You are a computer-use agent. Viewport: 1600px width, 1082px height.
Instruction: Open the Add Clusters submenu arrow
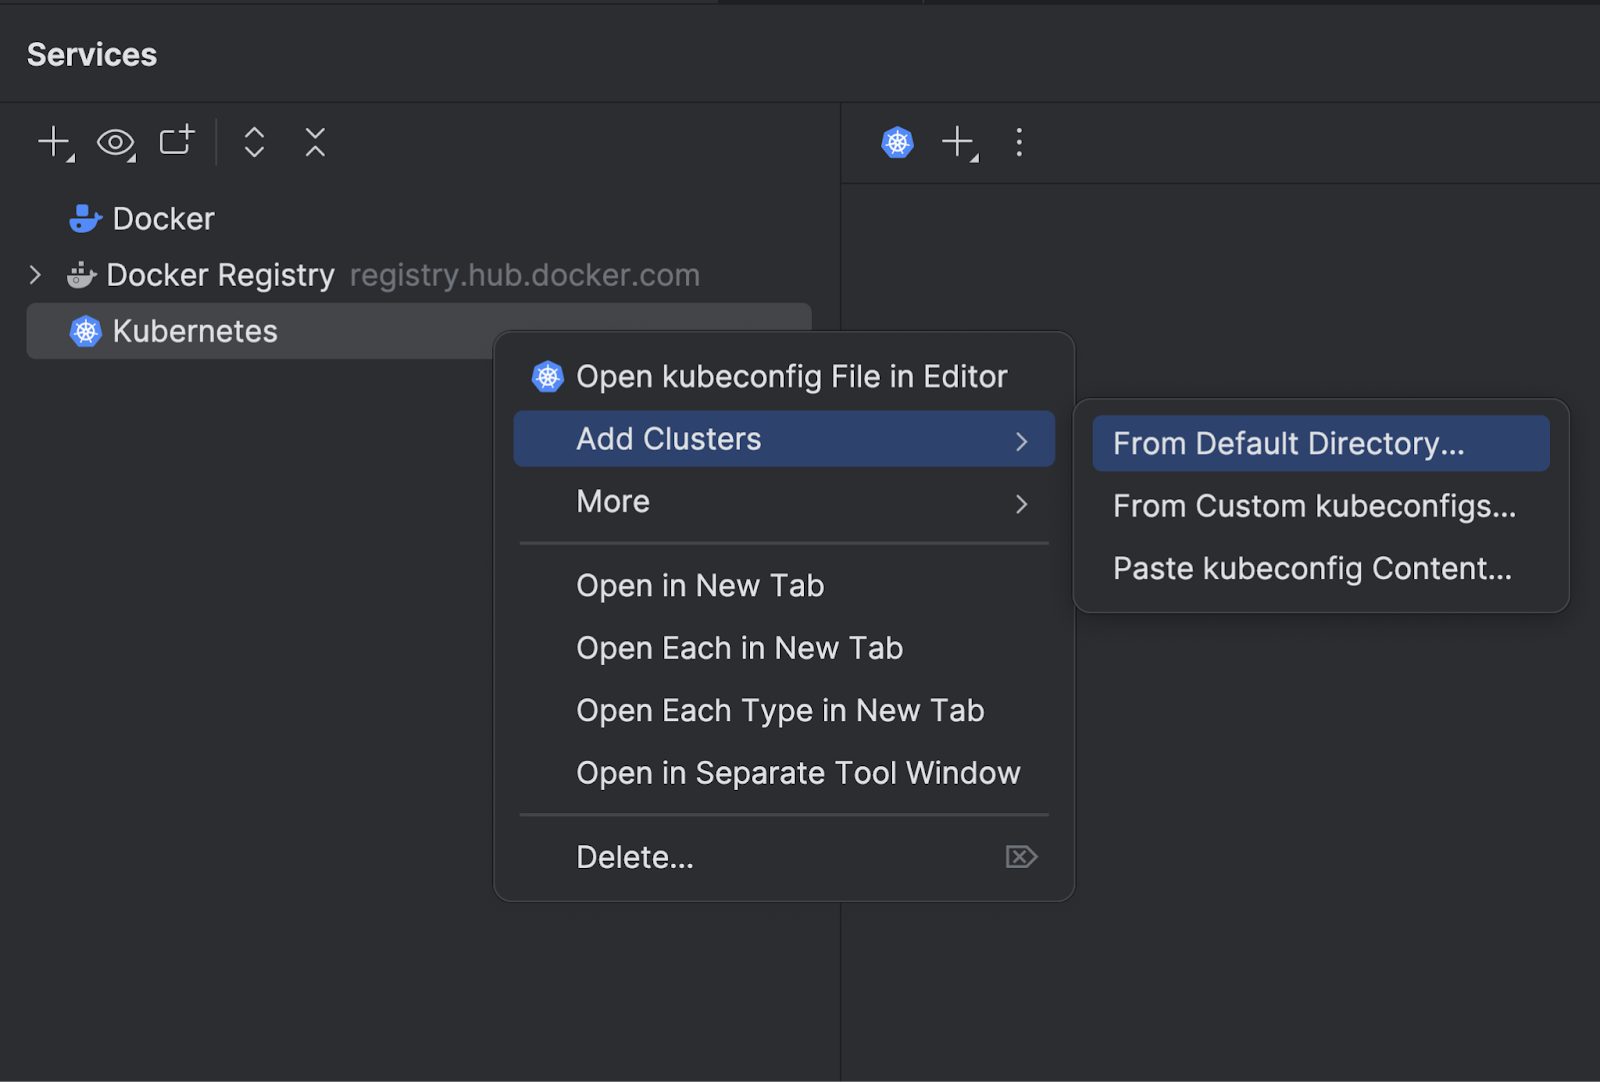tap(1021, 441)
